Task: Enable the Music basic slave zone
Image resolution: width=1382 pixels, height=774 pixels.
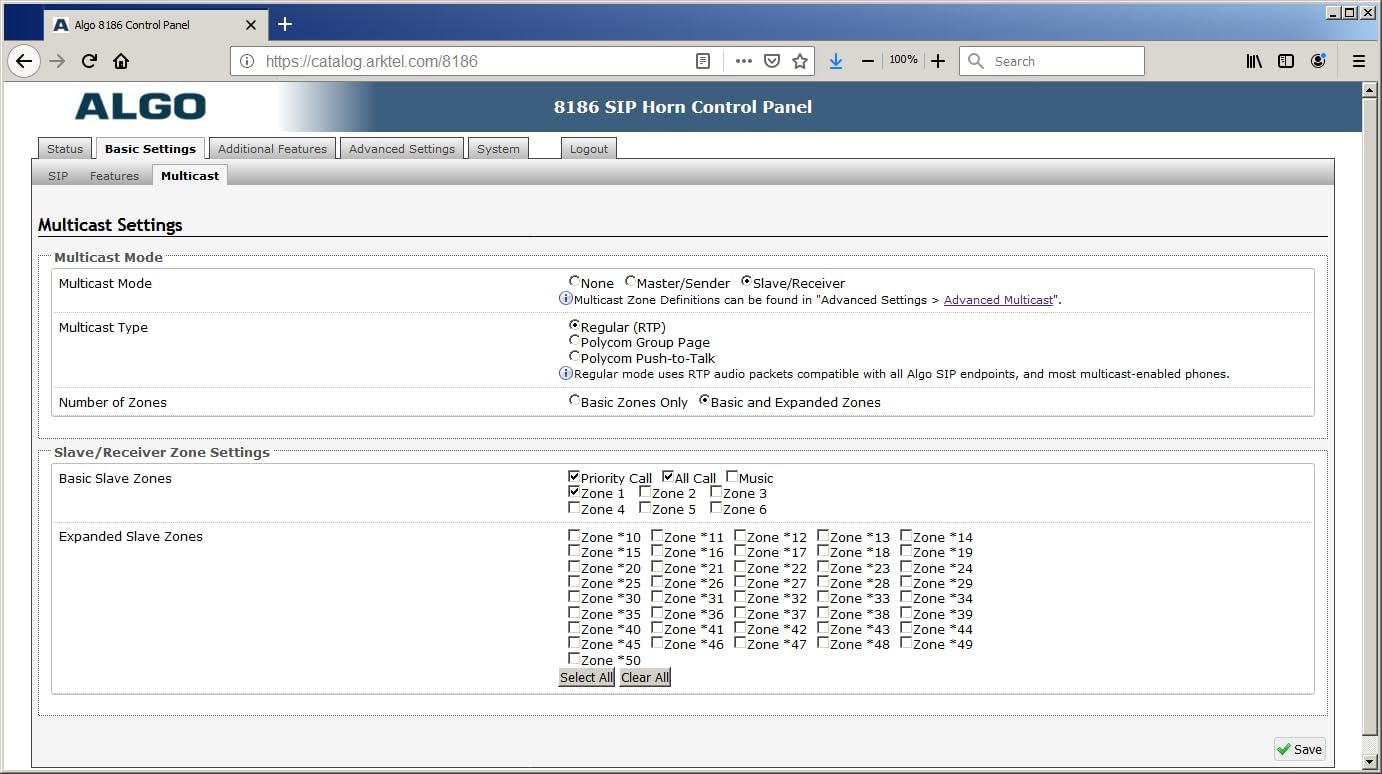Action: coord(732,477)
